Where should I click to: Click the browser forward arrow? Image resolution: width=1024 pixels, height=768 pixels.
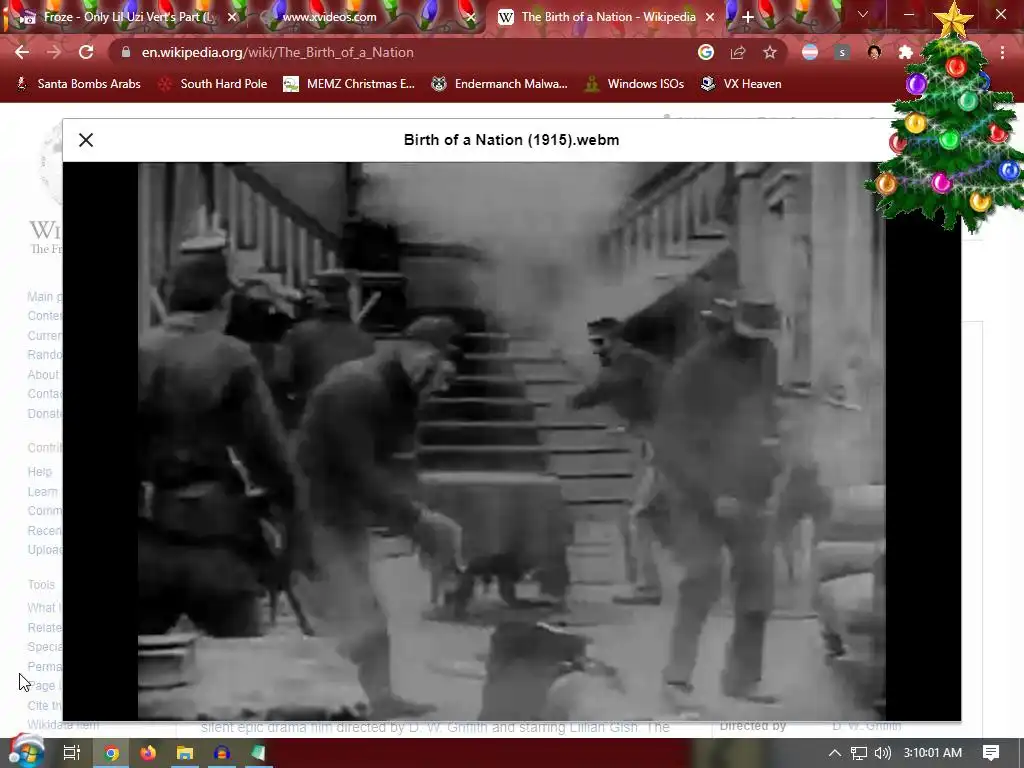pyautogui.click(x=54, y=52)
